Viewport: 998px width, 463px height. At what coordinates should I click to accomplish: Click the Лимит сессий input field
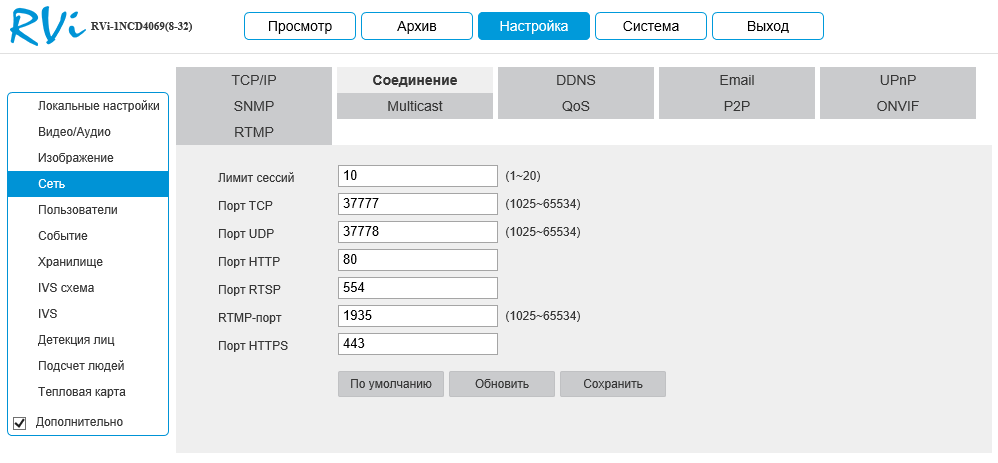(x=417, y=176)
